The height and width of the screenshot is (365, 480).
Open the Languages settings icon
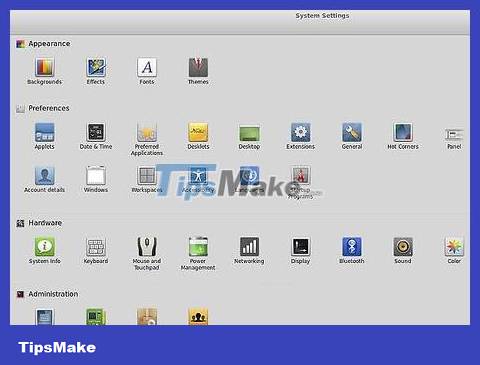click(249, 175)
